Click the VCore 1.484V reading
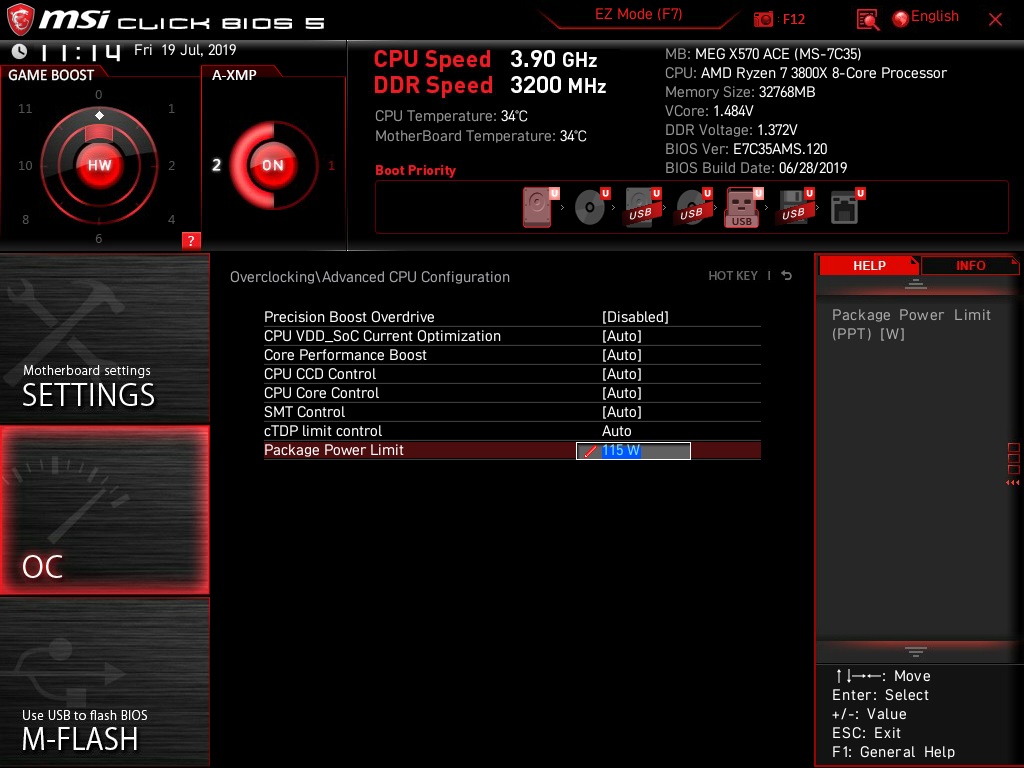The height and width of the screenshot is (768, 1024). click(709, 111)
